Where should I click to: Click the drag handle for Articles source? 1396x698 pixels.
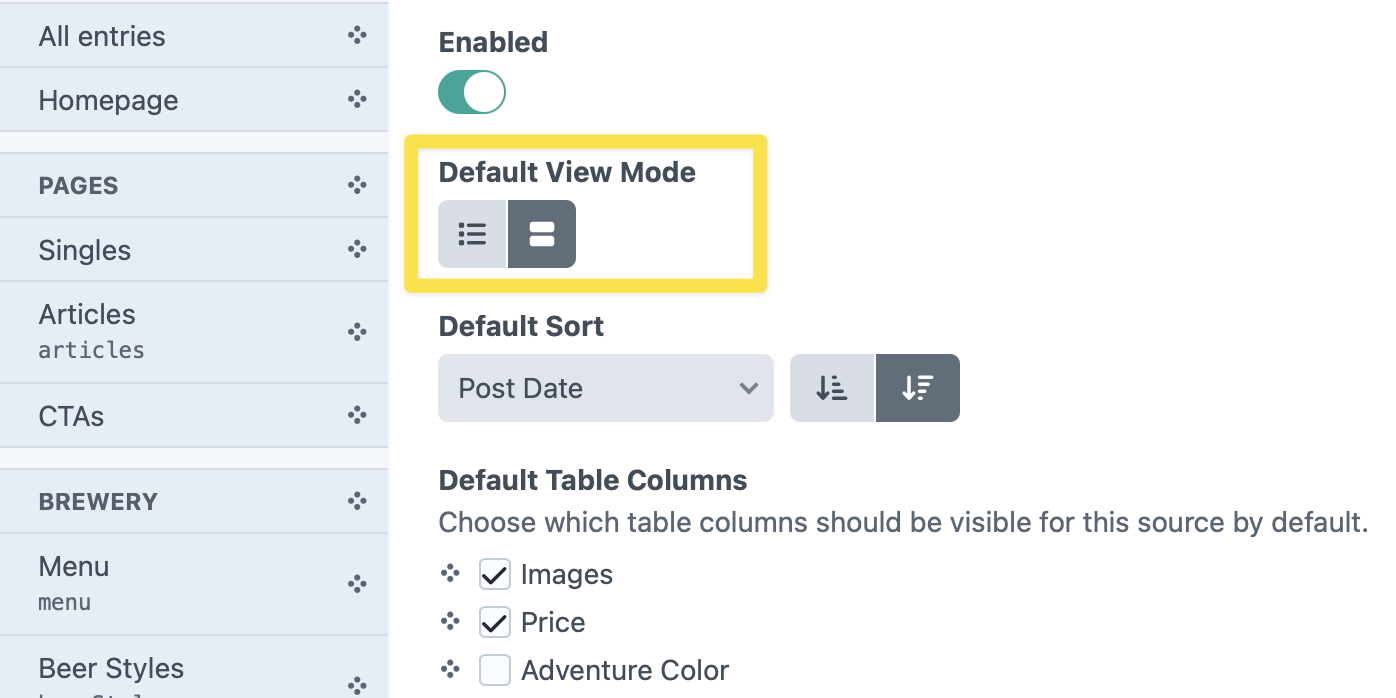click(357, 332)
